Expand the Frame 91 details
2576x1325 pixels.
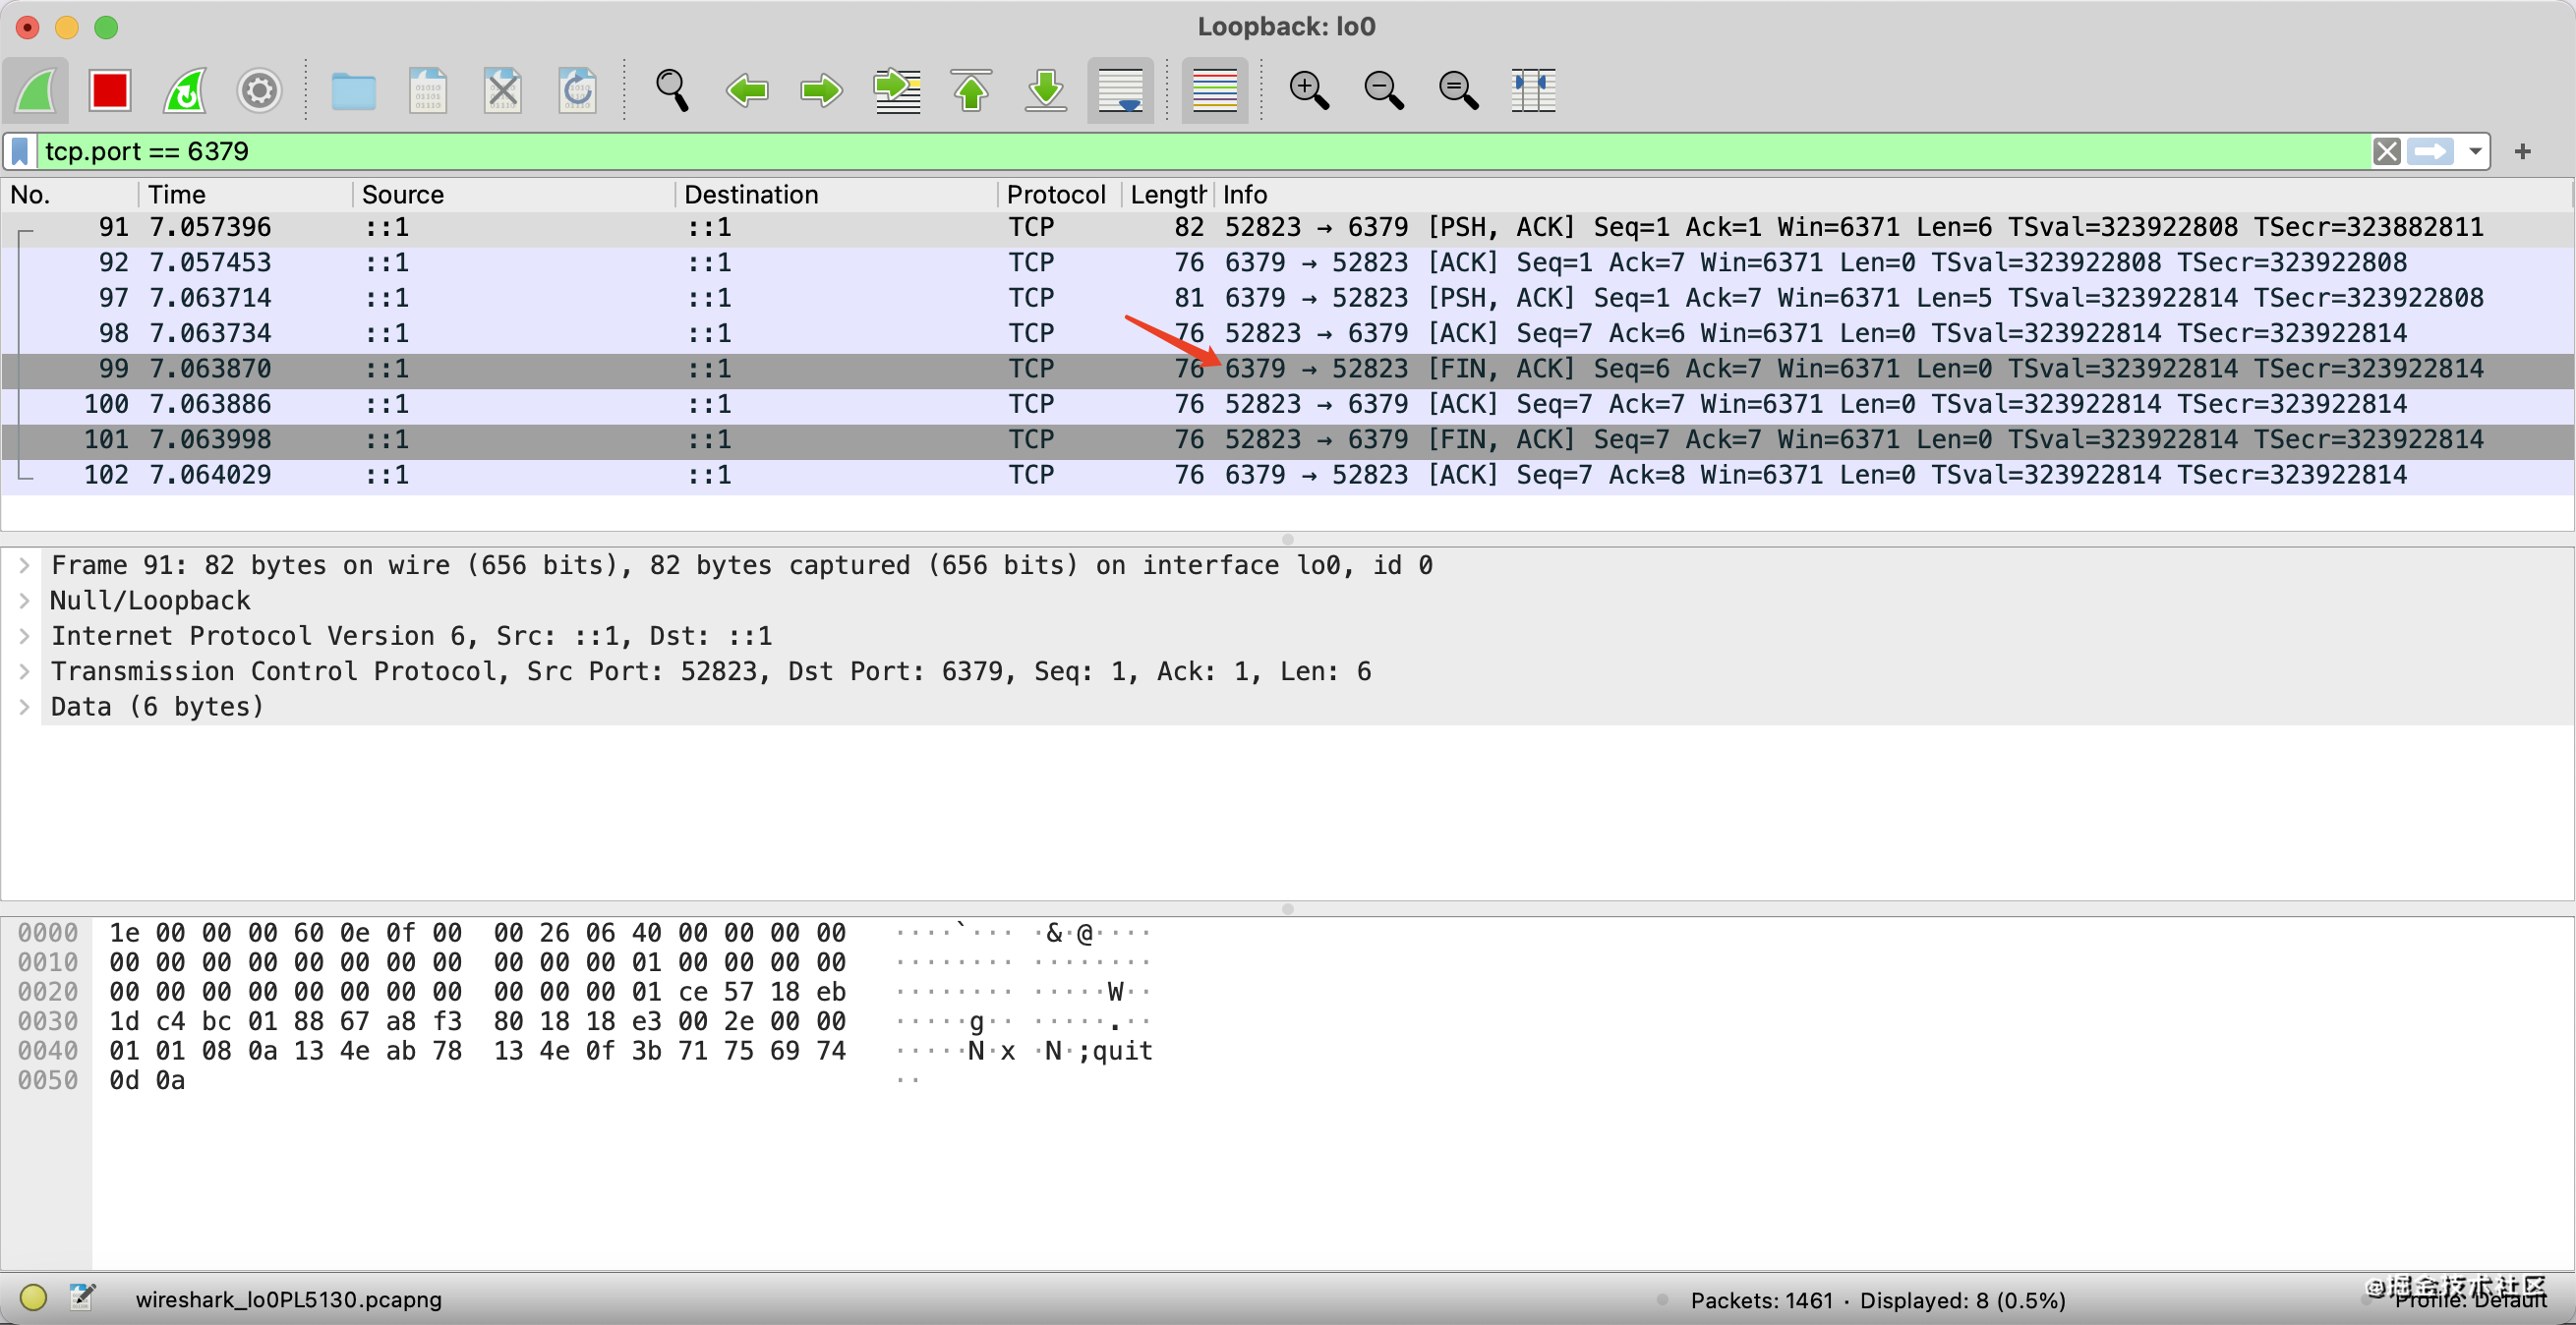click(24, 566)
